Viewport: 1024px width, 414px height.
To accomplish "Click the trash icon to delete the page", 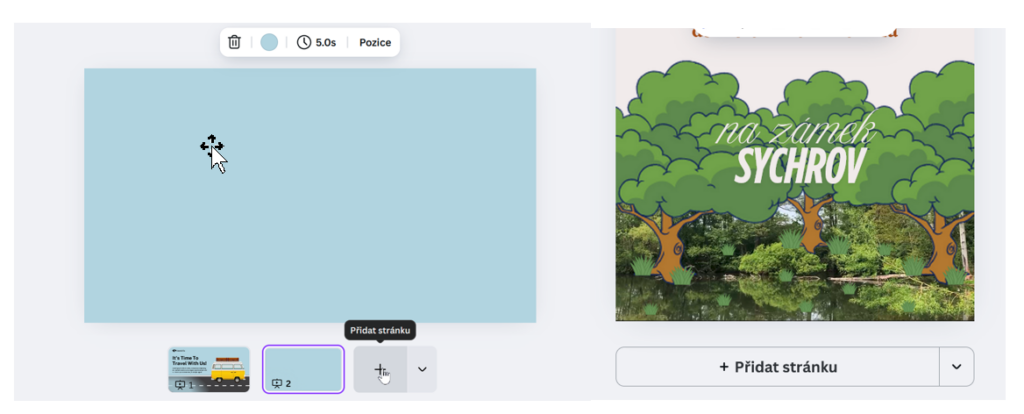I will point(234,42).
